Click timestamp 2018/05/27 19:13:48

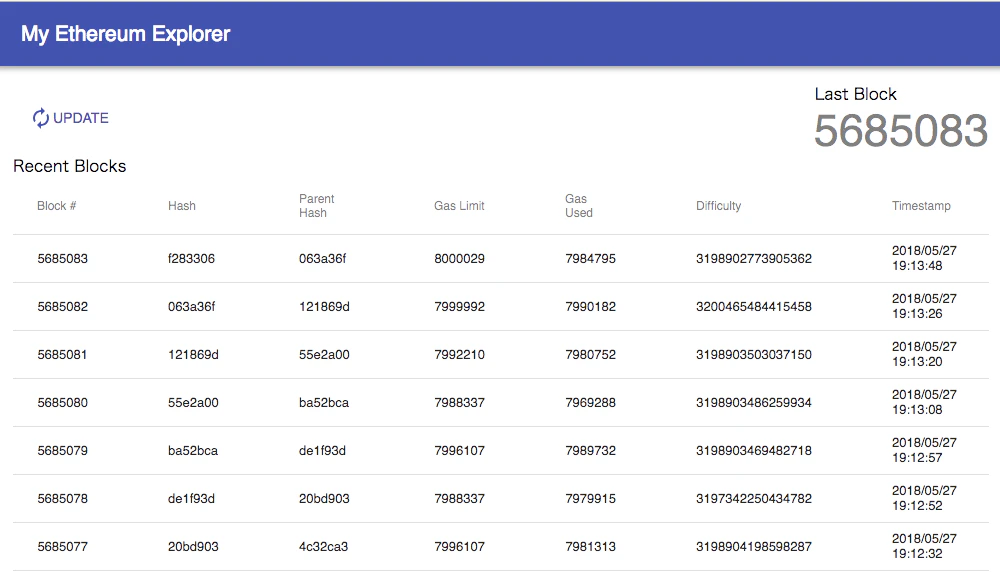coord(924,258)
